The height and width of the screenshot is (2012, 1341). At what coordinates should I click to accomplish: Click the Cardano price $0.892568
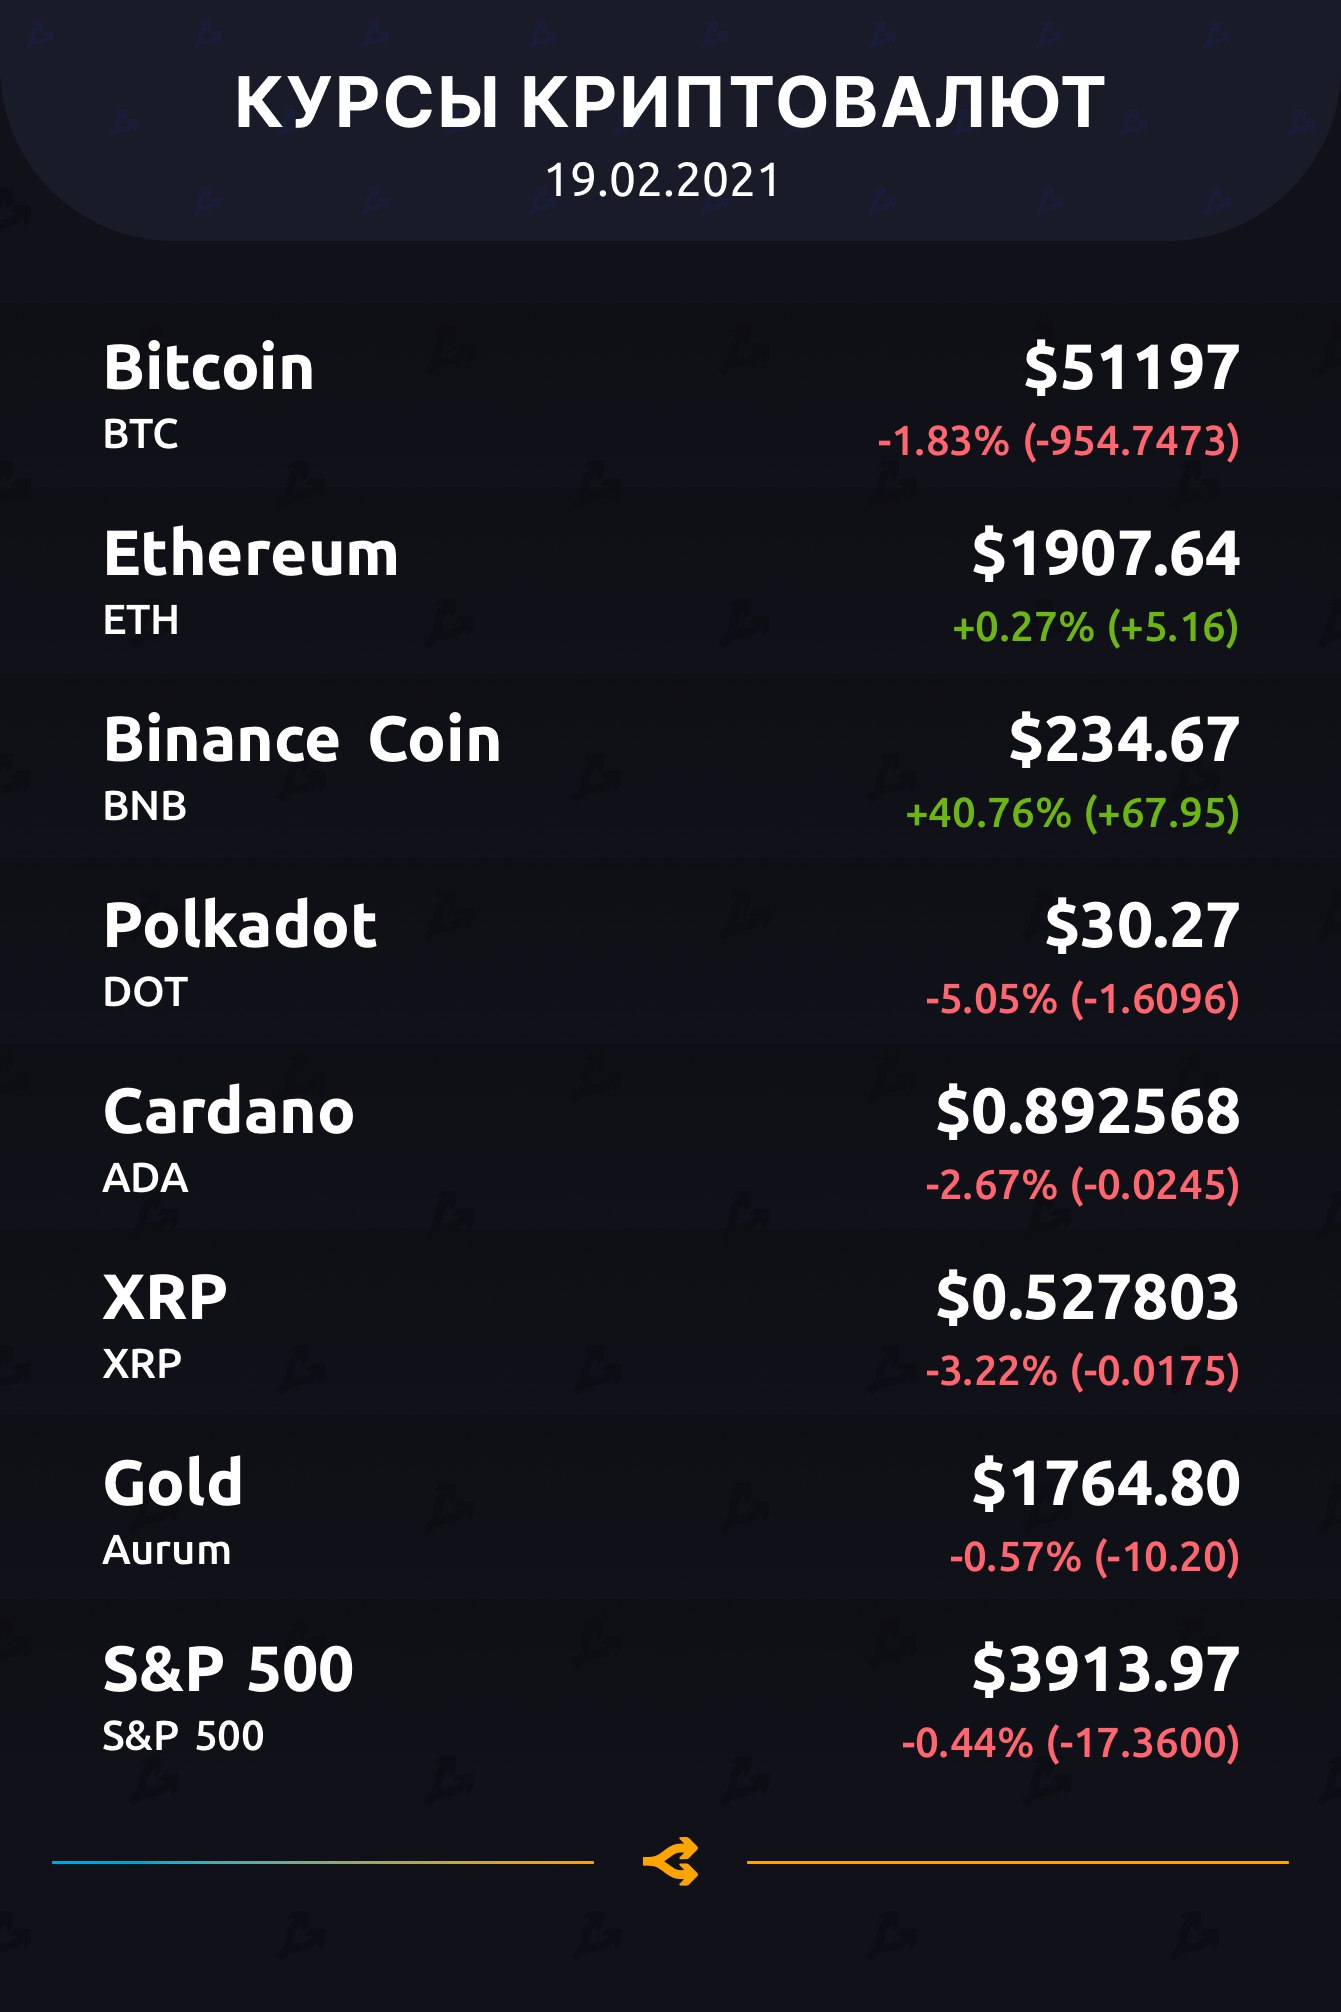[x=1087, y=1111]
